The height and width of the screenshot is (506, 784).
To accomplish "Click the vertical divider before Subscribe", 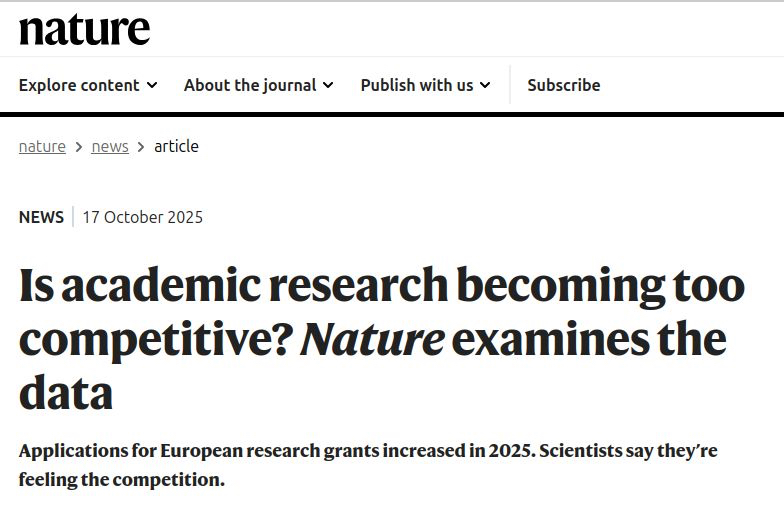I will 510,85.
